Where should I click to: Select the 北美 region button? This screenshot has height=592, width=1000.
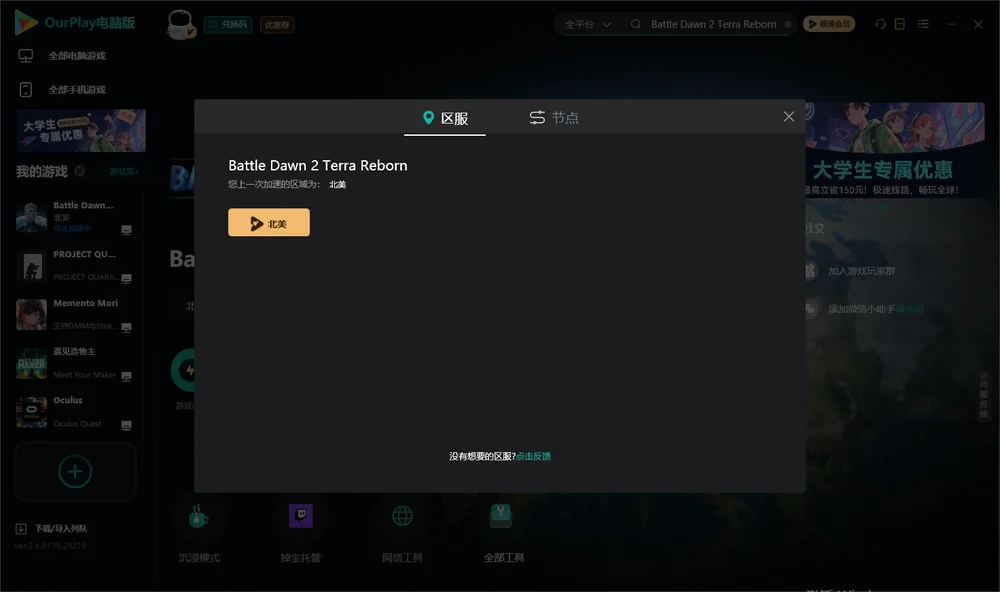click(269, 223)
